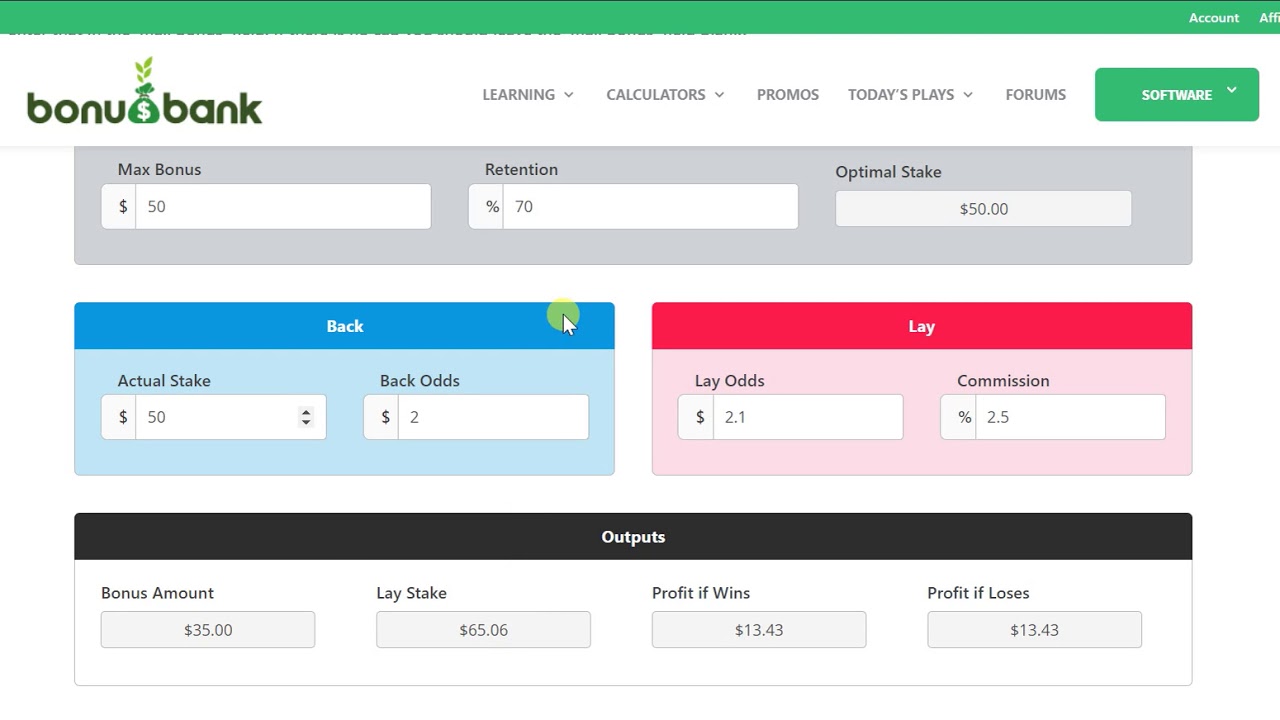This screenshot has height=720, width=1280.
Task: Select the Lay Stake value $65.06
Action: pos(483,630)
